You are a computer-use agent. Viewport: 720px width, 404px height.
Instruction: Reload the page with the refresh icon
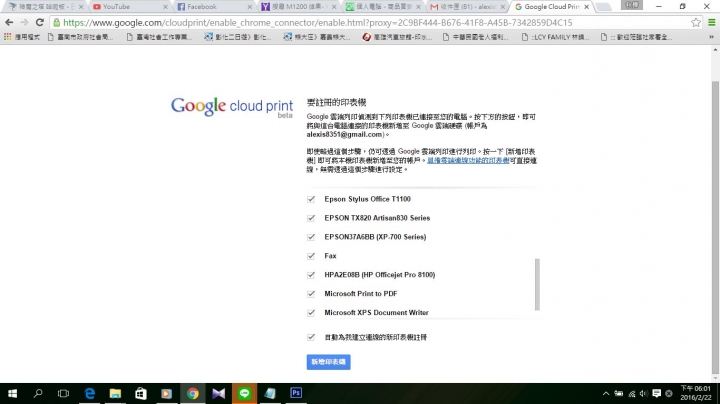click(x=40, y=22)
